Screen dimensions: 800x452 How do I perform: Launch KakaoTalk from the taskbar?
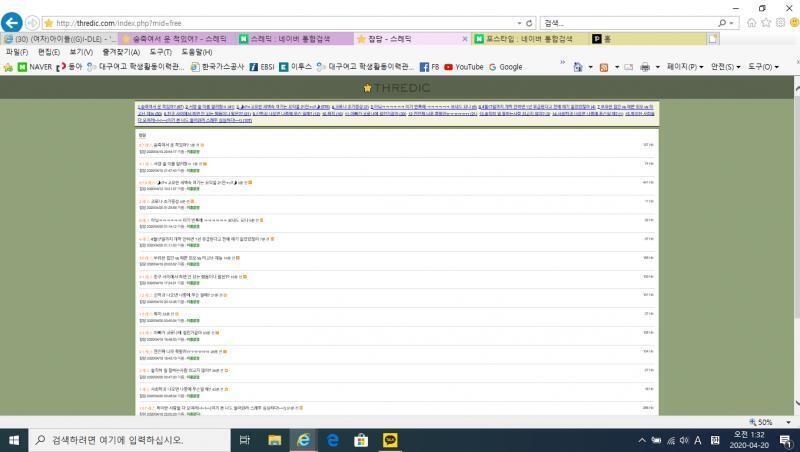390,440
